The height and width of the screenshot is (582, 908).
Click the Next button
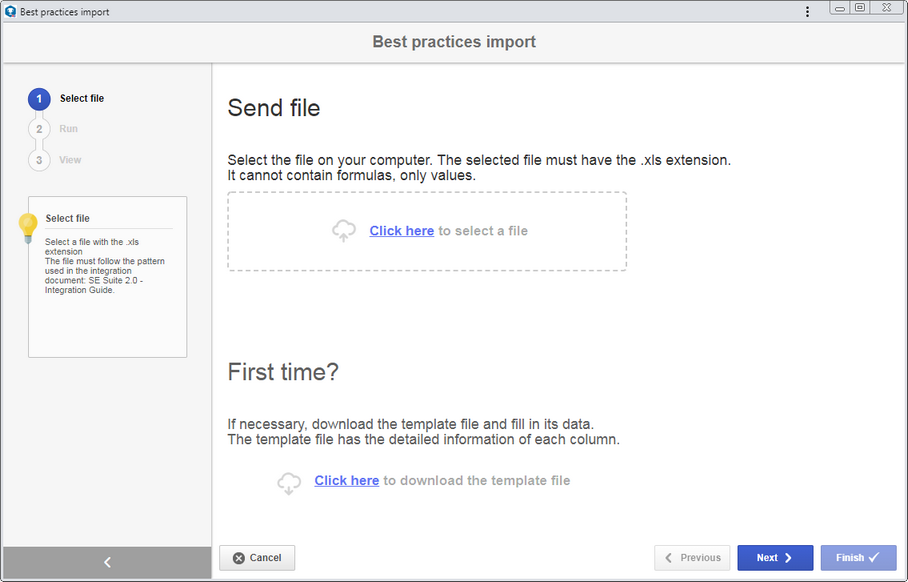[775, 558]
